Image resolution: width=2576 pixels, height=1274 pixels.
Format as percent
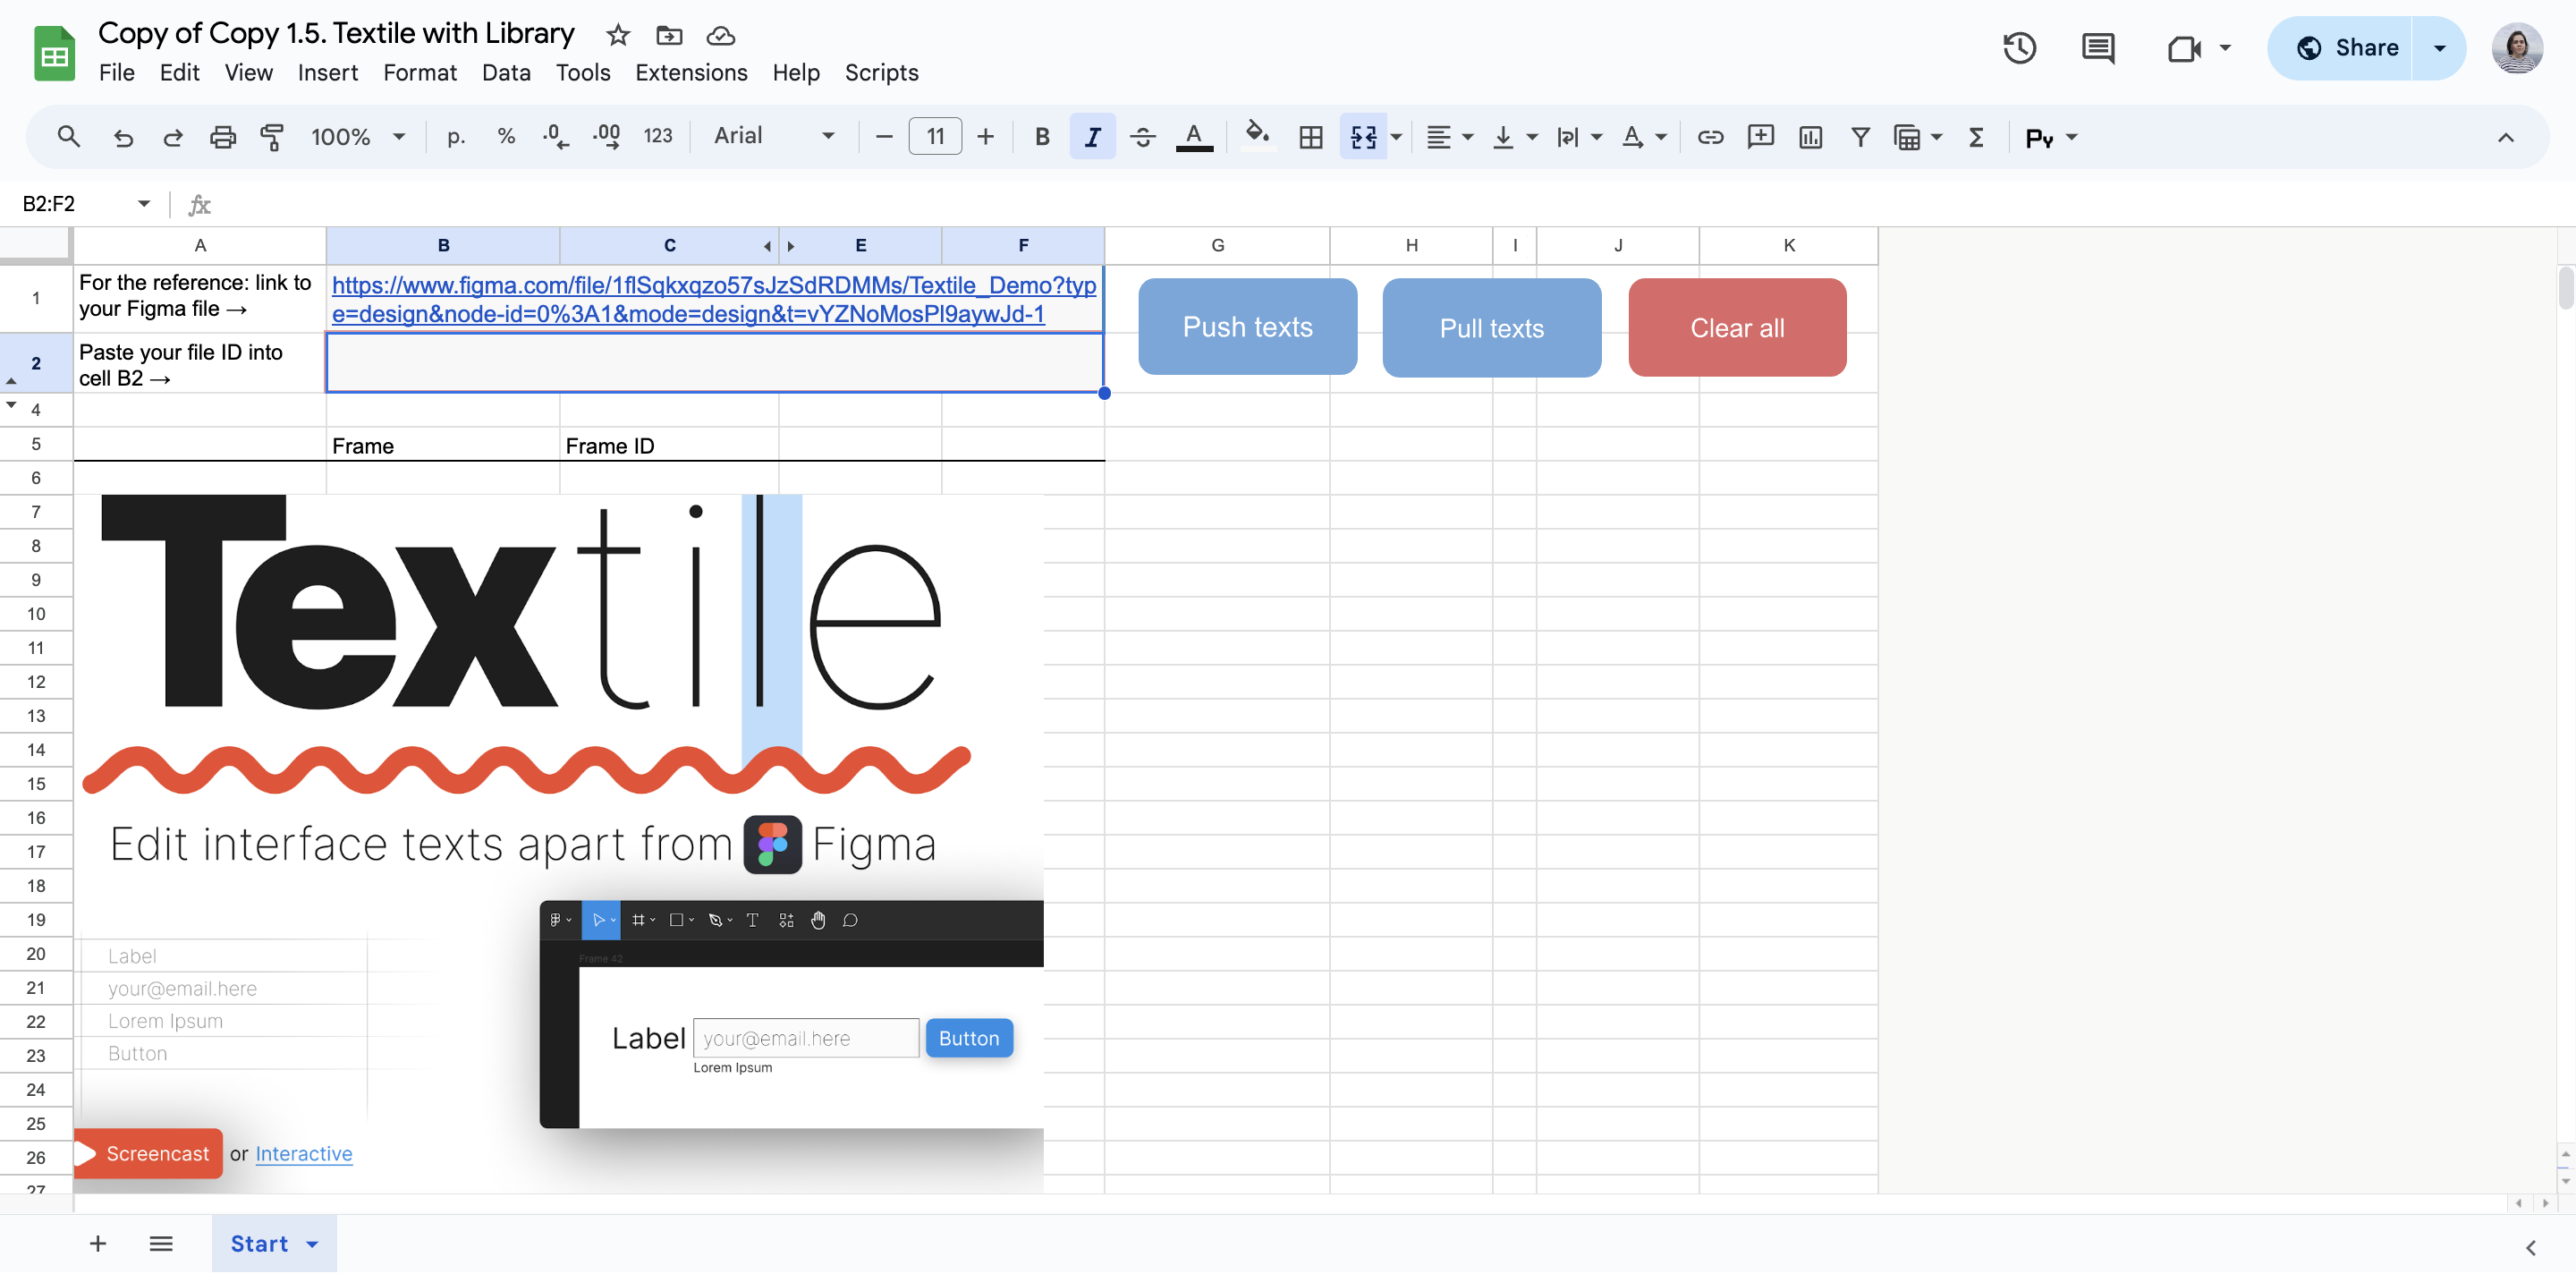tap(506, 137)
